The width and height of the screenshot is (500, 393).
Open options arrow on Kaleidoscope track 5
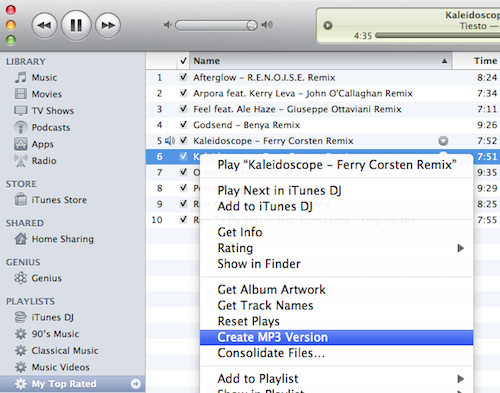point(443,141)
